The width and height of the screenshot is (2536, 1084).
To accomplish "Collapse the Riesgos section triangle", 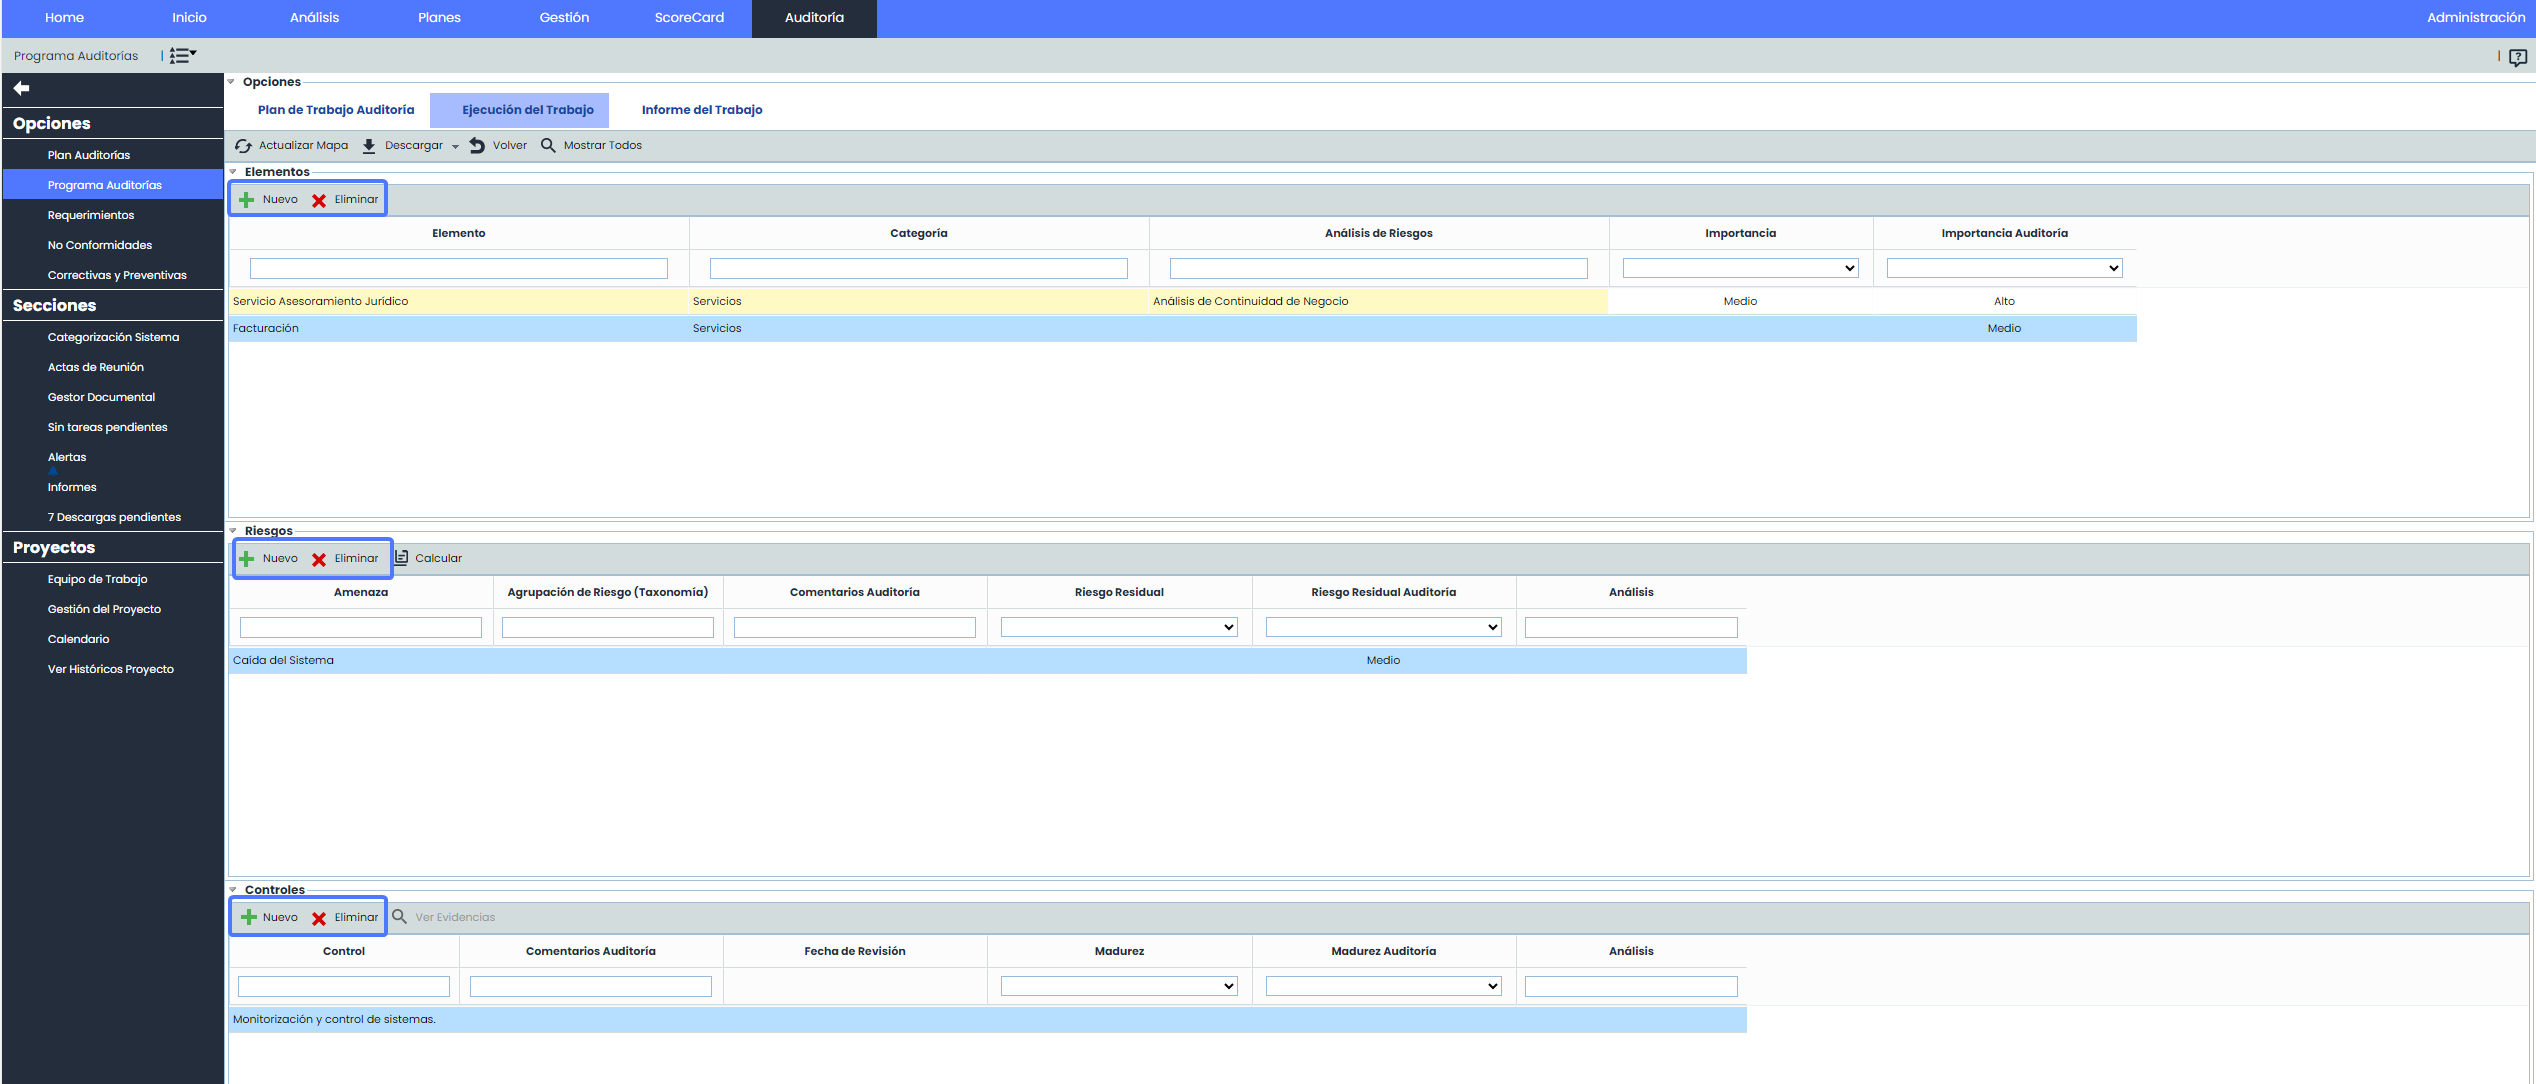I will point(233,531).
